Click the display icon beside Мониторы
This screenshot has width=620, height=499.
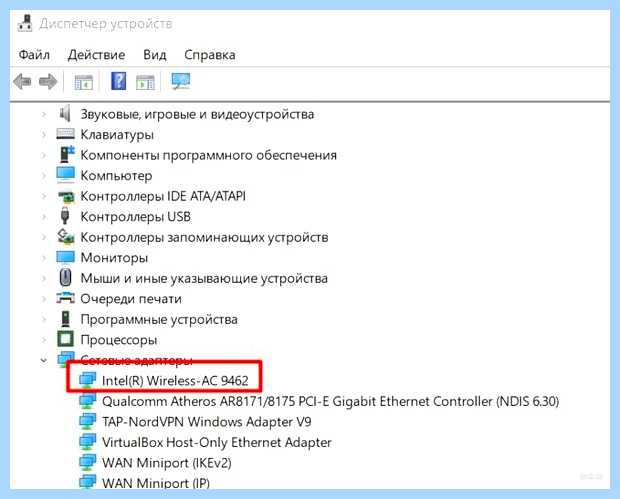(65, 257)
